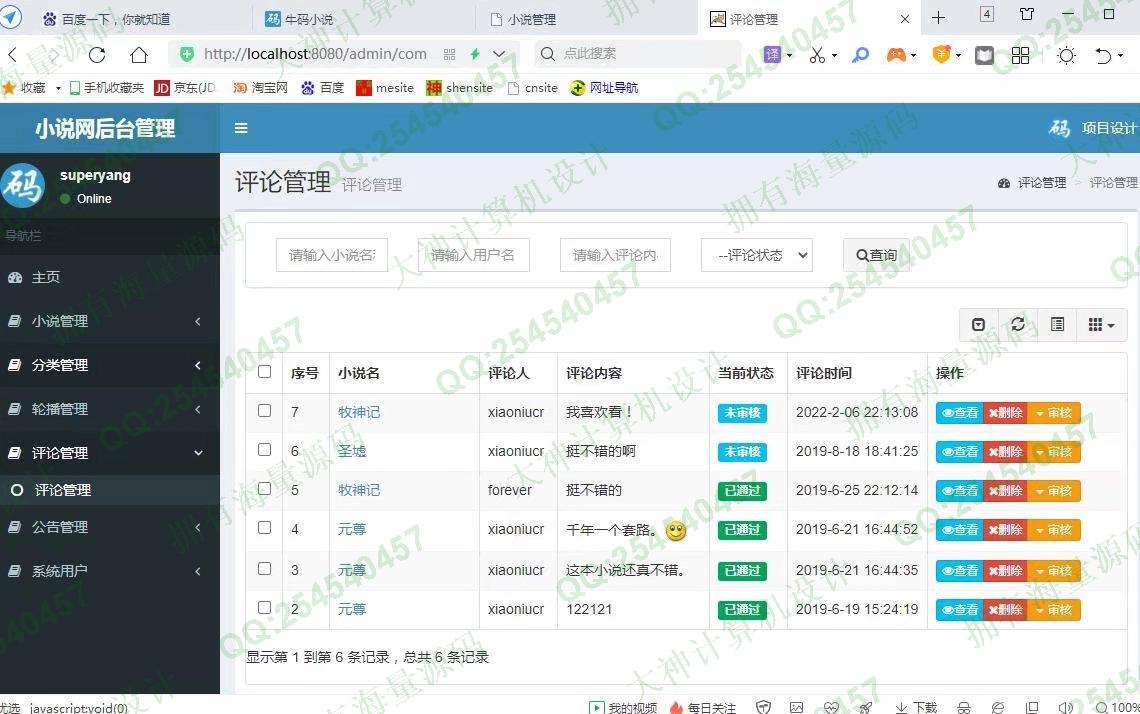Toggle the sidebar hamburger menu icon

click(241, 128)
